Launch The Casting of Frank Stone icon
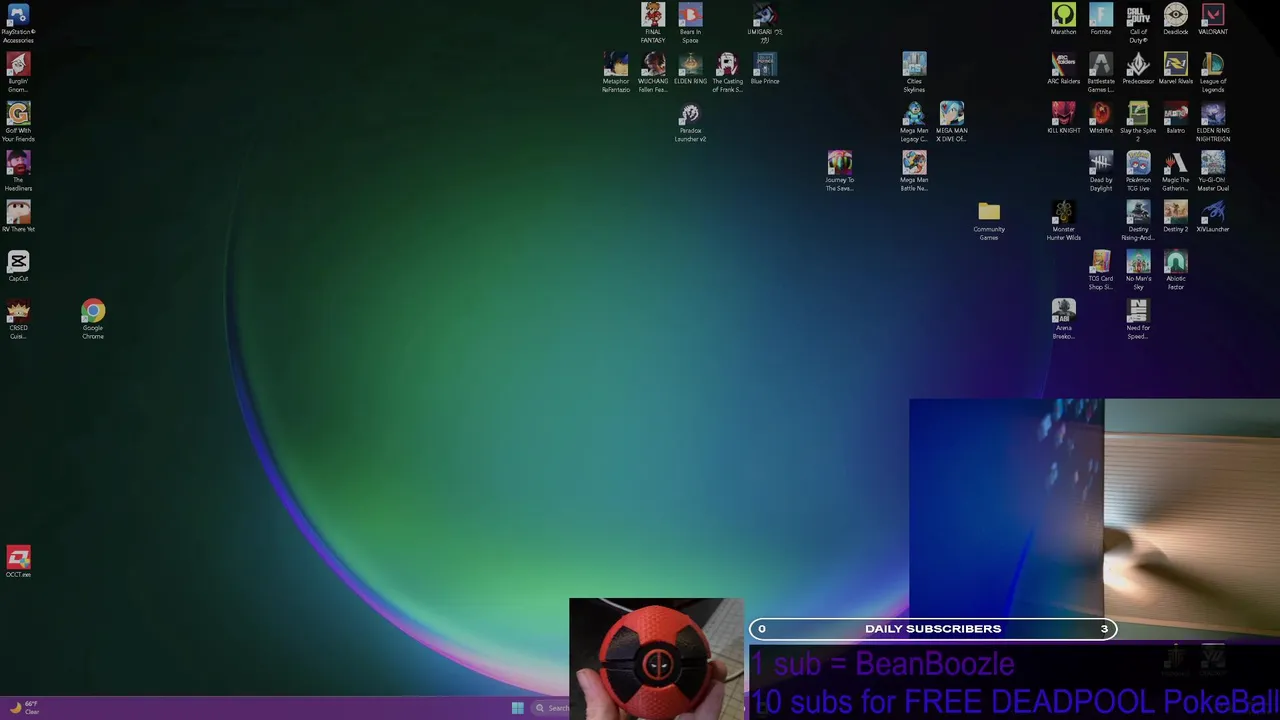The height and width of the screenshot is (720, 1280). point(728,73)
